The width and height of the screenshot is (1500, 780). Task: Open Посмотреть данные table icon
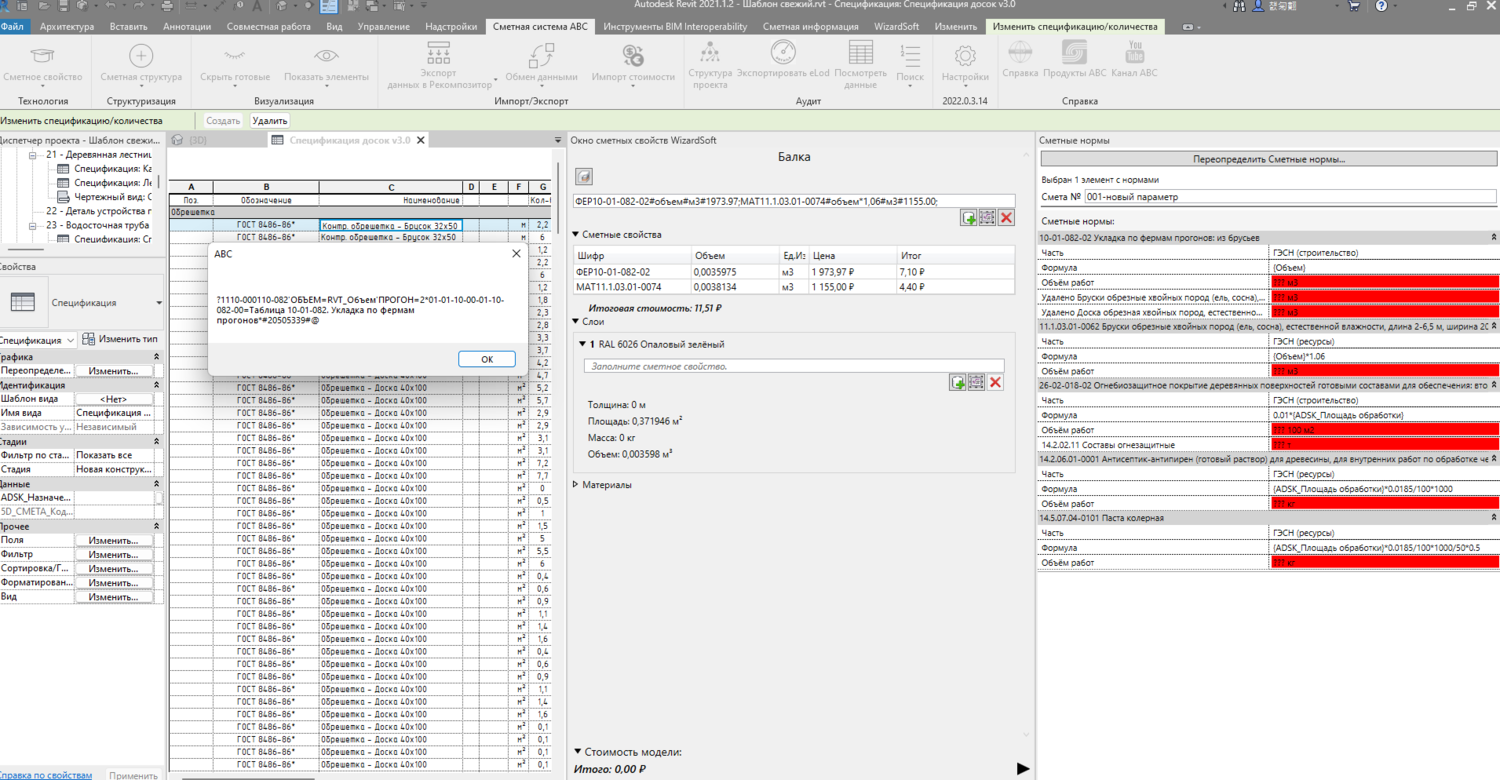pos(860,54)
